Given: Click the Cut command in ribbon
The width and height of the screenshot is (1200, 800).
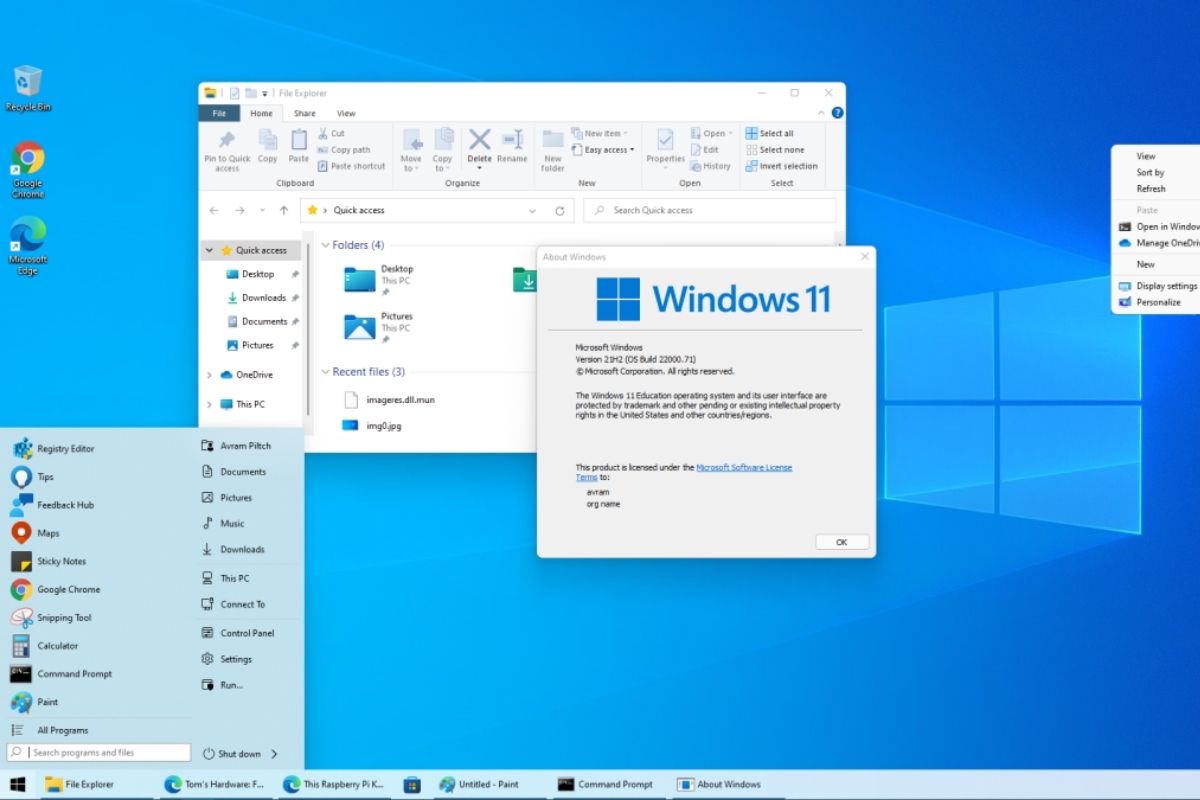Looking at the screenshot, I should (332, 133).
